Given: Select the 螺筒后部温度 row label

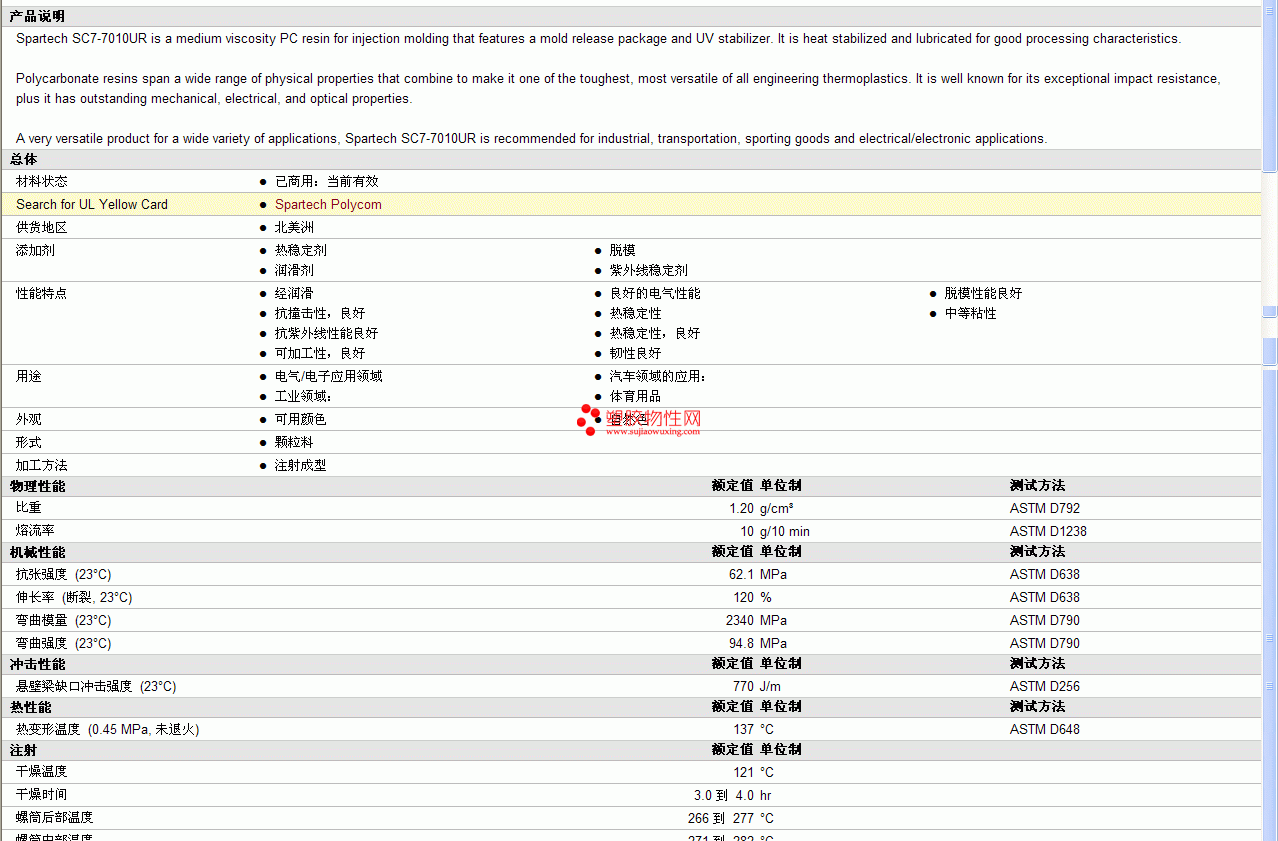Looking at the screenshot, I should pyautogui.click(x=55, y=818).
